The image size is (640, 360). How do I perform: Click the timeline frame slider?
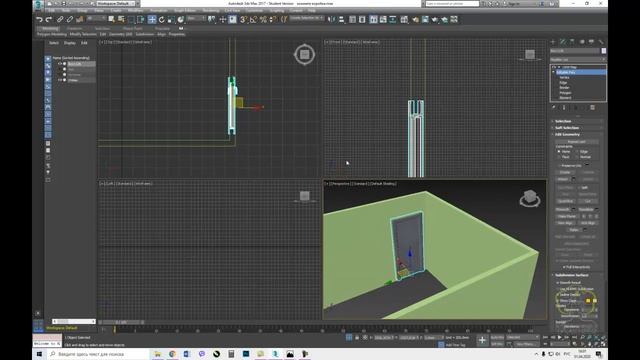(122, 322)
